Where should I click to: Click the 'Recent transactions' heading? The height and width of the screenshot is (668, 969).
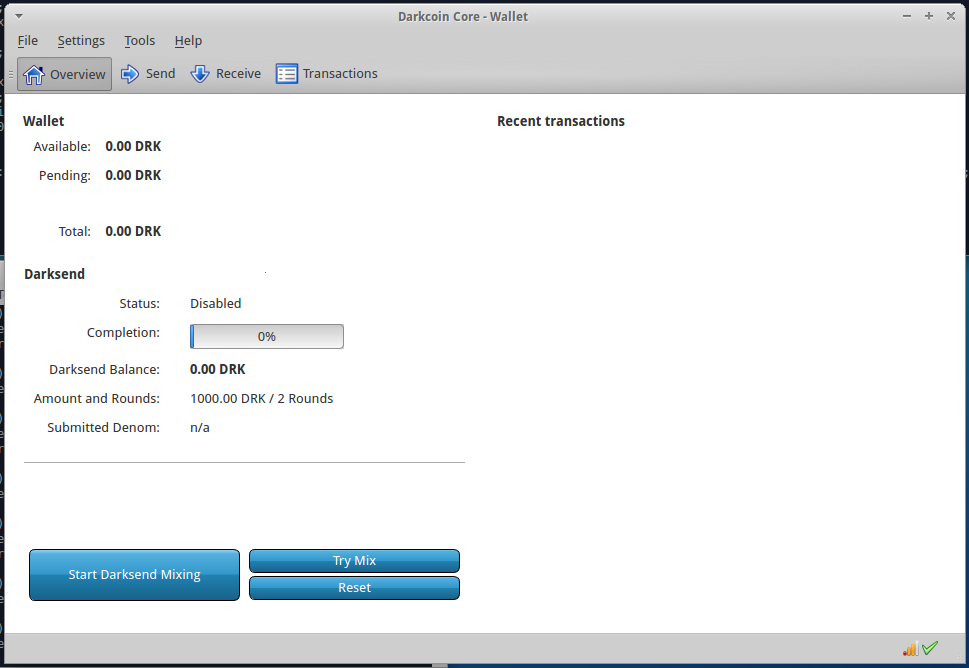(561, 121)
